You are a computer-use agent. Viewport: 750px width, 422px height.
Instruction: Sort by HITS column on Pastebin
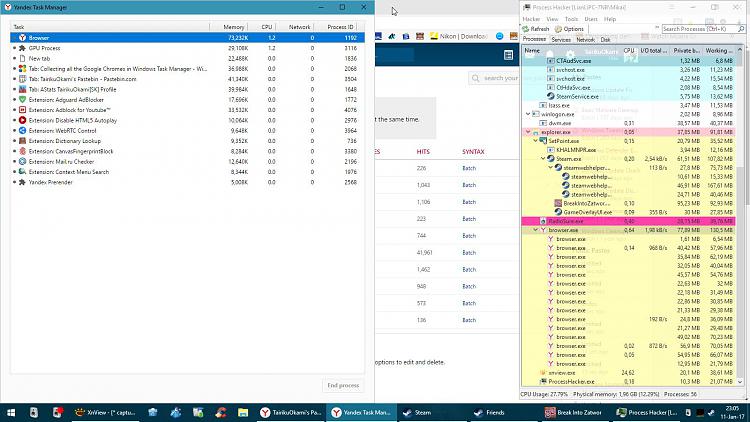[x=423, y=152]
